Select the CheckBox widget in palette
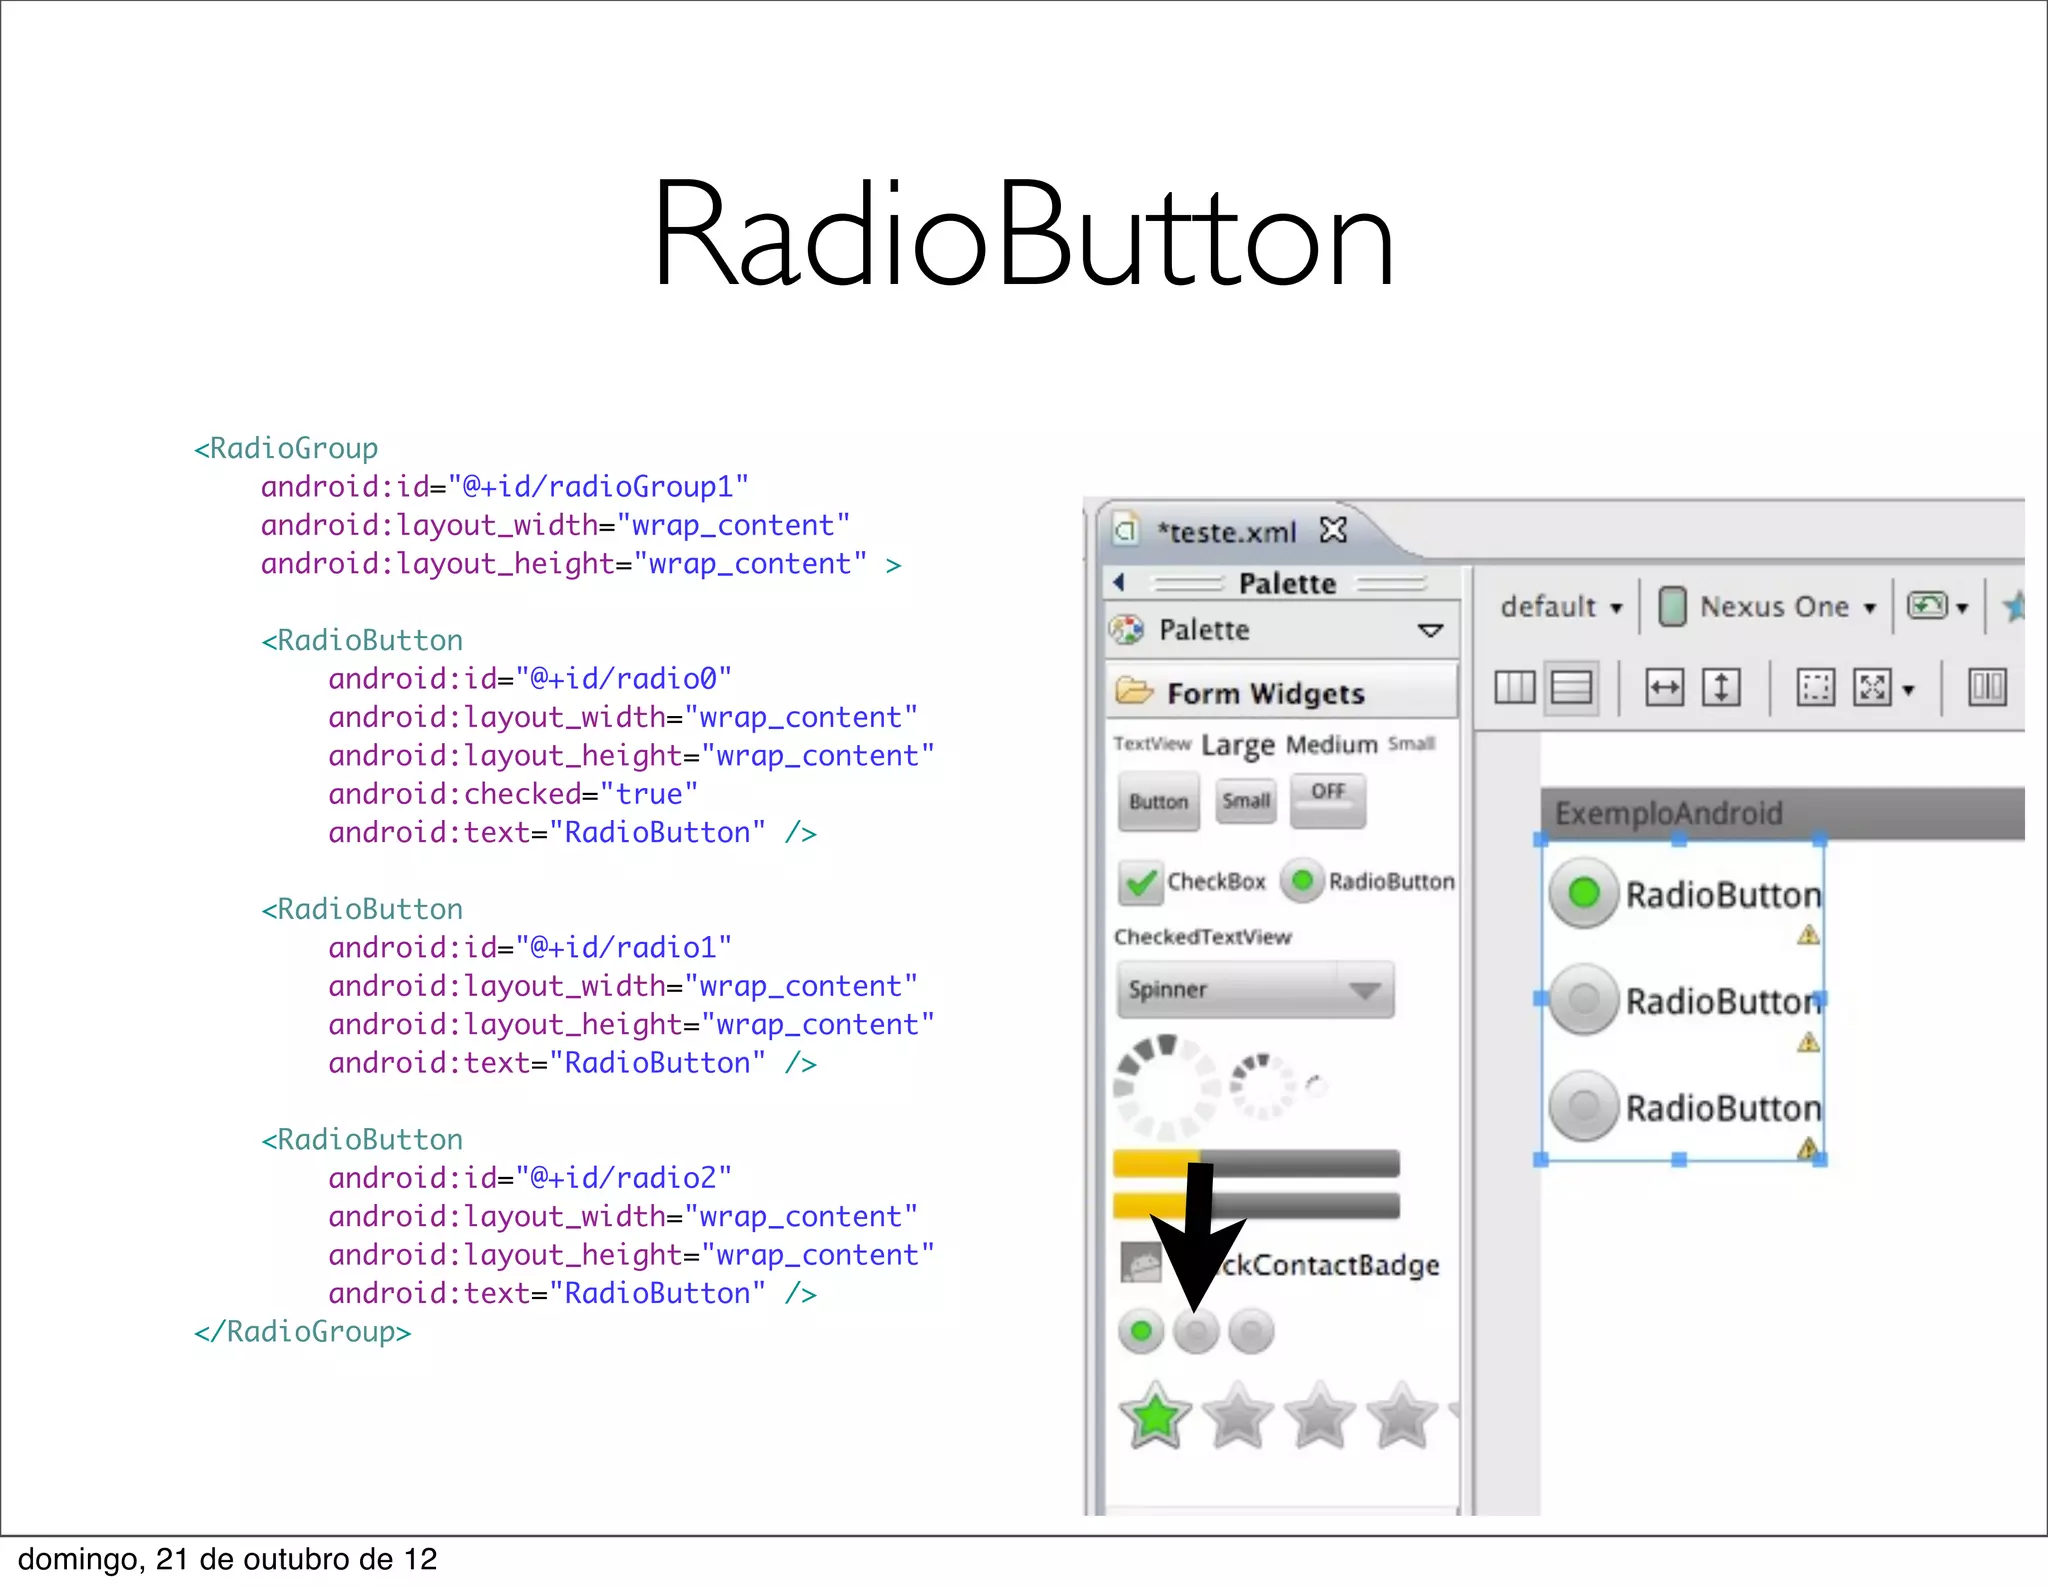 pos(1192,882)
